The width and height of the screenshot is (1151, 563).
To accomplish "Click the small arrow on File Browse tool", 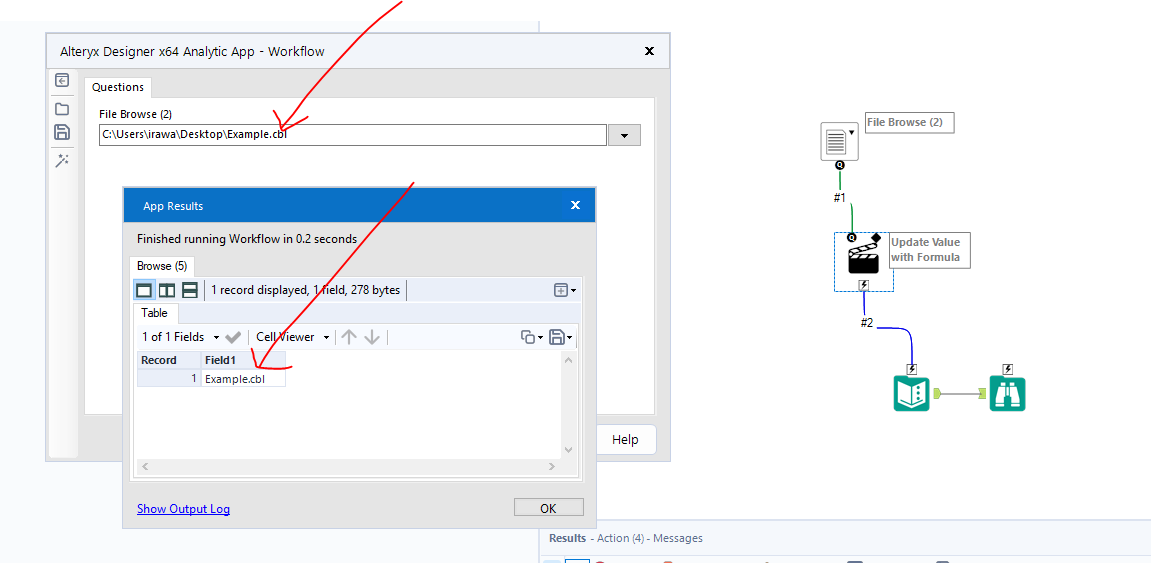I will click(x=851, y=132).
